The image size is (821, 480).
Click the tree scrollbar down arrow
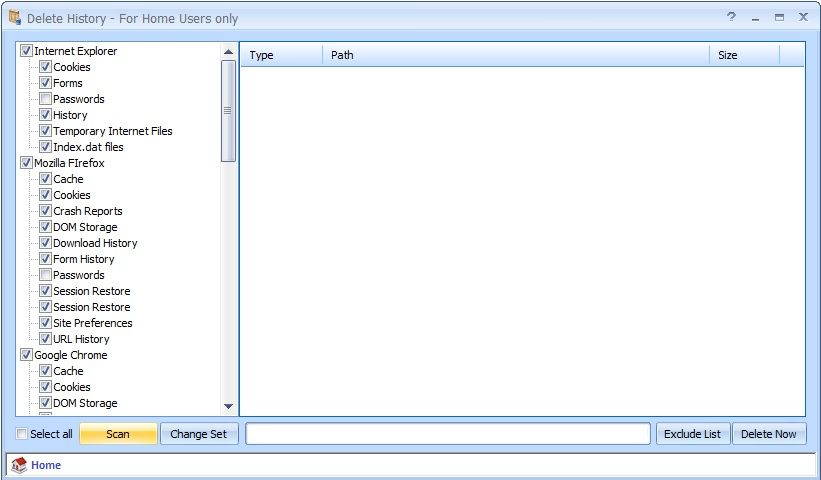[228, 406]
